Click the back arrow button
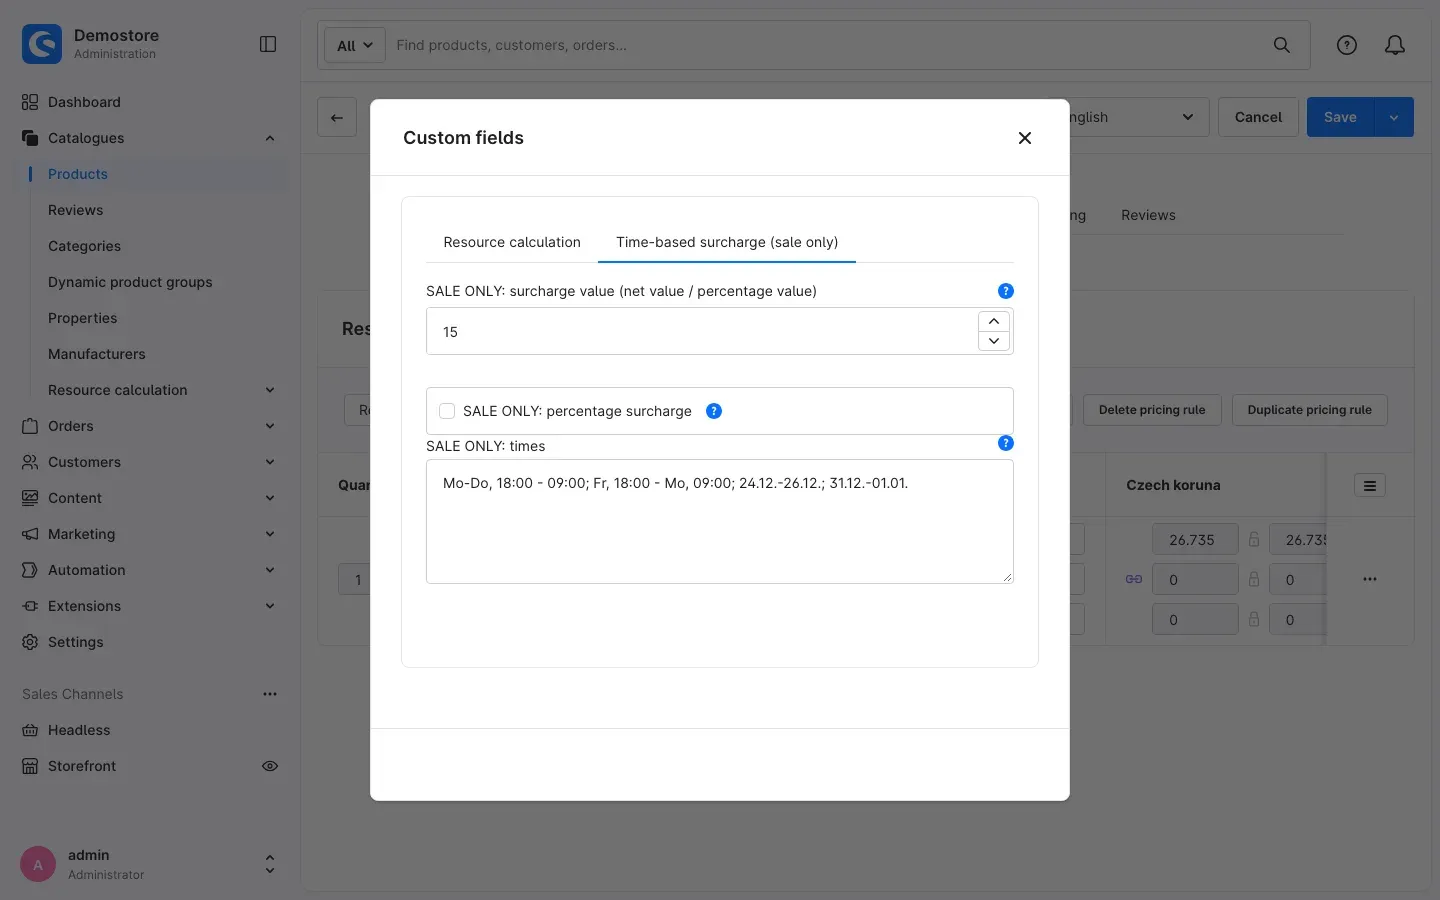 click(x=337, y=117)
